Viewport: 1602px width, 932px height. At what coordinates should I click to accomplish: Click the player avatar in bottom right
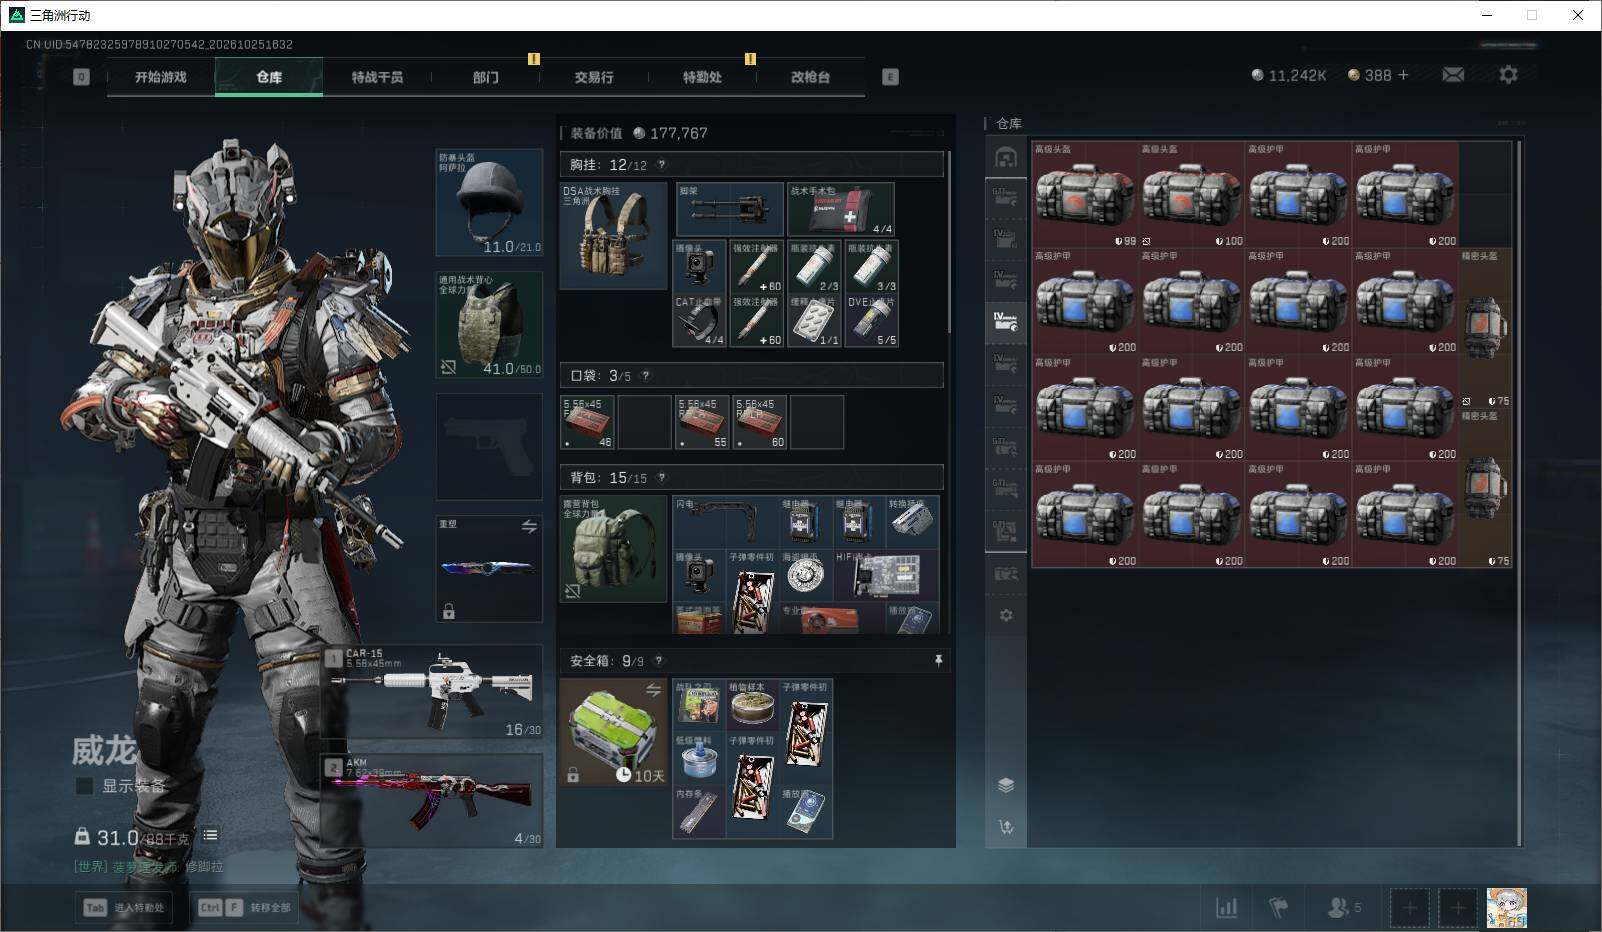coord(1507,908)
